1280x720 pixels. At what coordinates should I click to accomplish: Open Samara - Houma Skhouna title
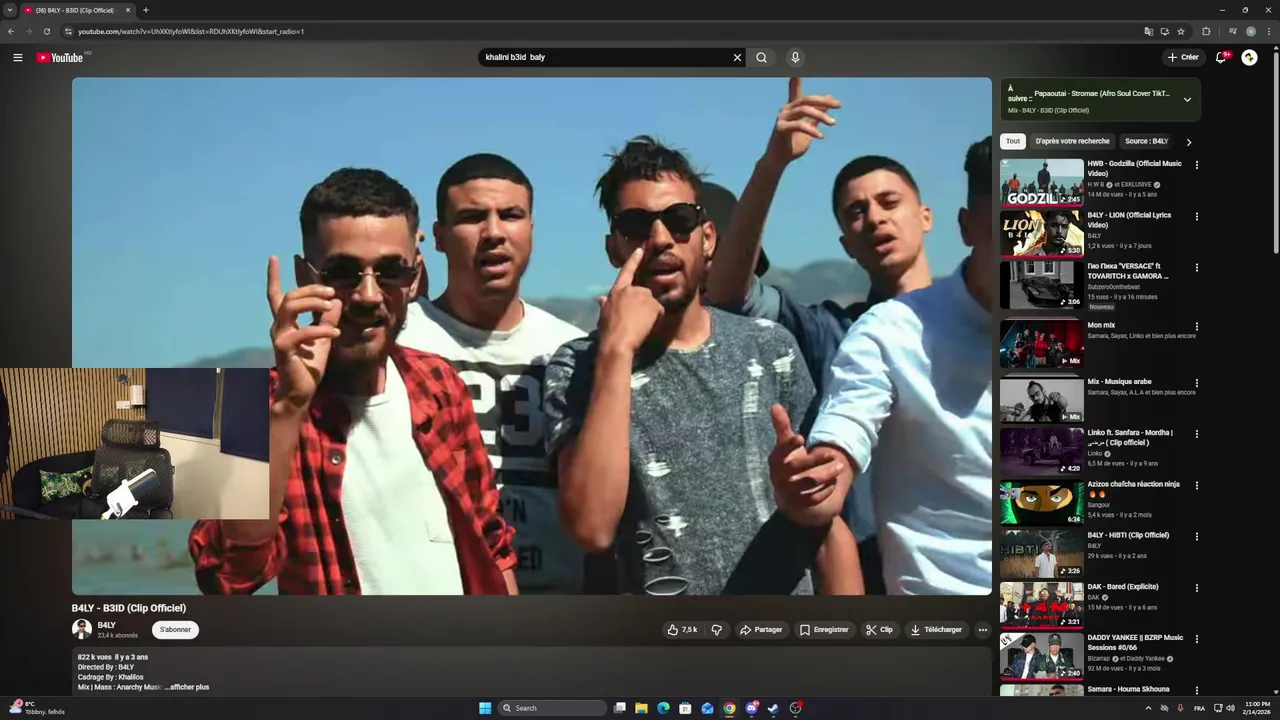click(1128, 689)
